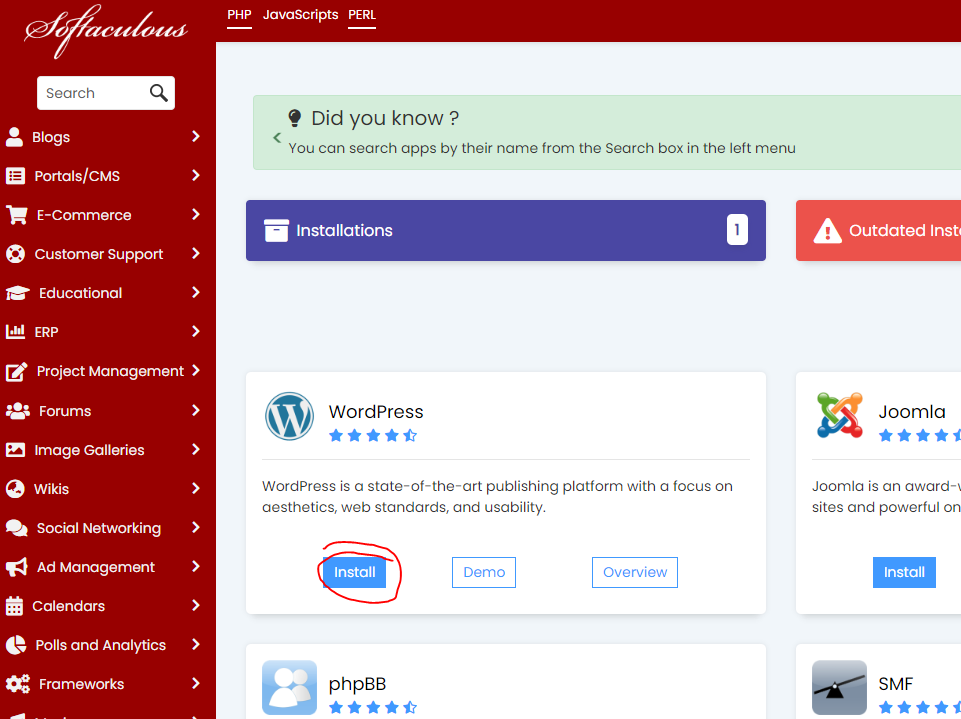Image resolution: width=961 pixels, height=719 pixels.
Task: Rate WordPress using the star rating
Action: (373, 436)
